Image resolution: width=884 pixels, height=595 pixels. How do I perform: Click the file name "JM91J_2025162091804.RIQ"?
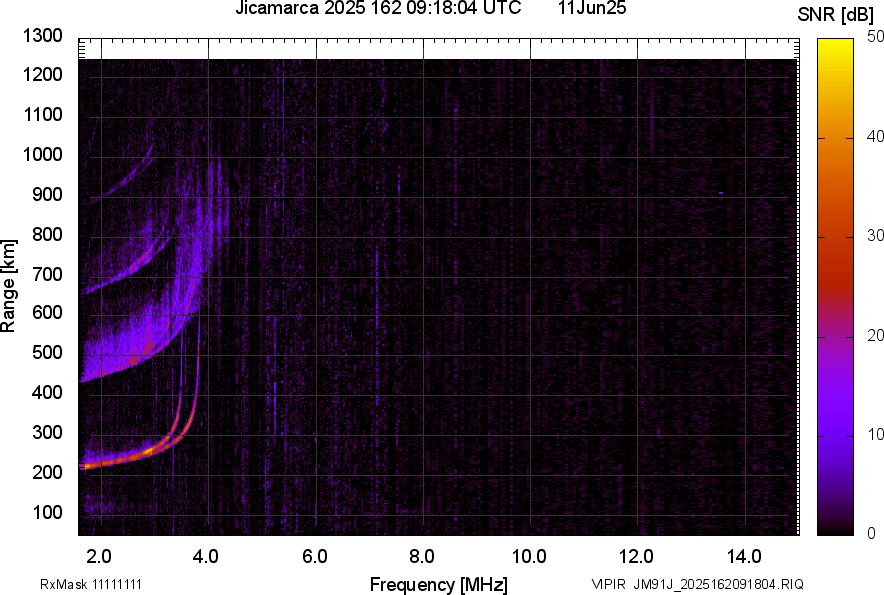coord(718,584)
